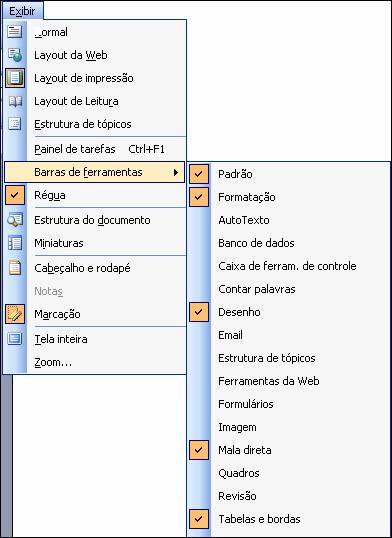Click the Tela inteira icon
The height and width of the screenshot is (538, 392).
pyautogui.click(x=14, y=339)
